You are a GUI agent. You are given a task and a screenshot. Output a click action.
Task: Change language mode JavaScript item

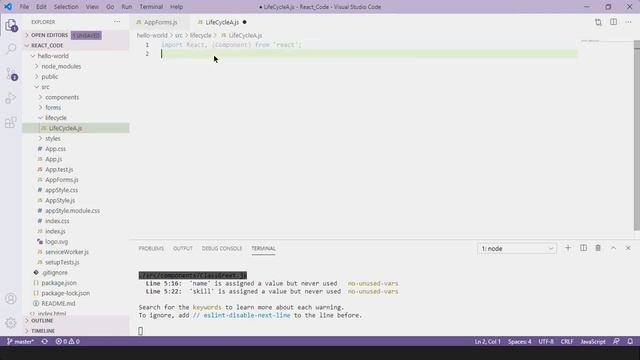pyautogui.click(x=593, y=341)
